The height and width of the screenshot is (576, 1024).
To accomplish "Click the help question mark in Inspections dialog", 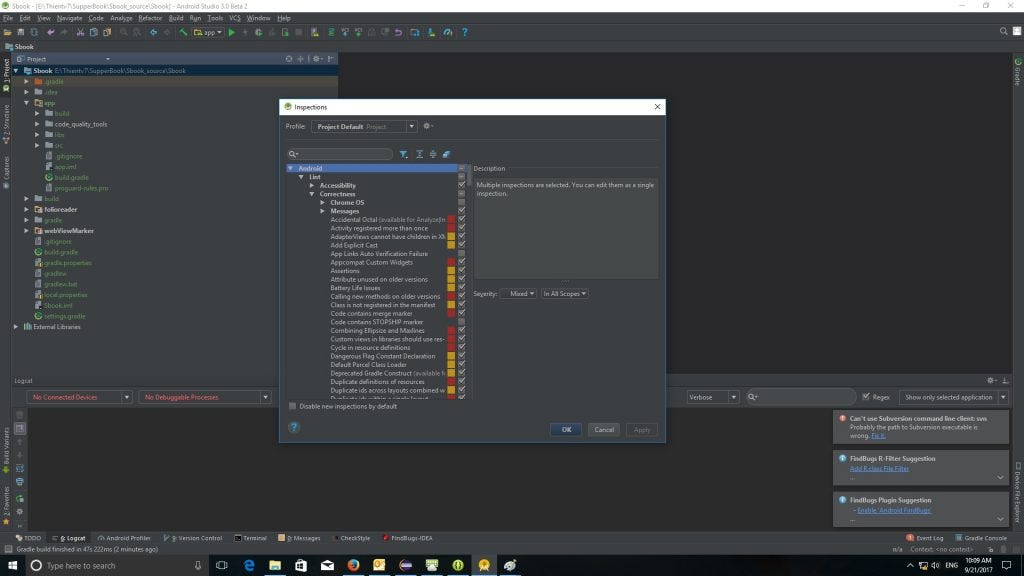I will [x=294, y=427].
